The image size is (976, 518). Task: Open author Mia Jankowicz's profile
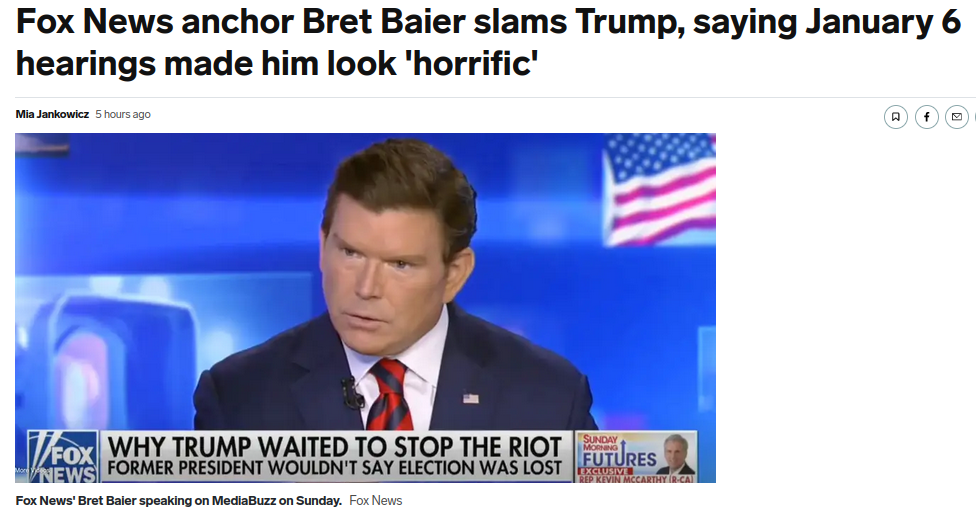tap(52, 114)
